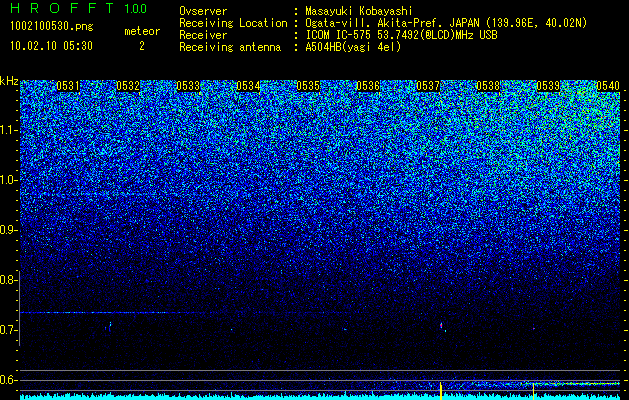Click the HROFFT program title
Viewport: 629px width, 400px height.
(62, 8)
